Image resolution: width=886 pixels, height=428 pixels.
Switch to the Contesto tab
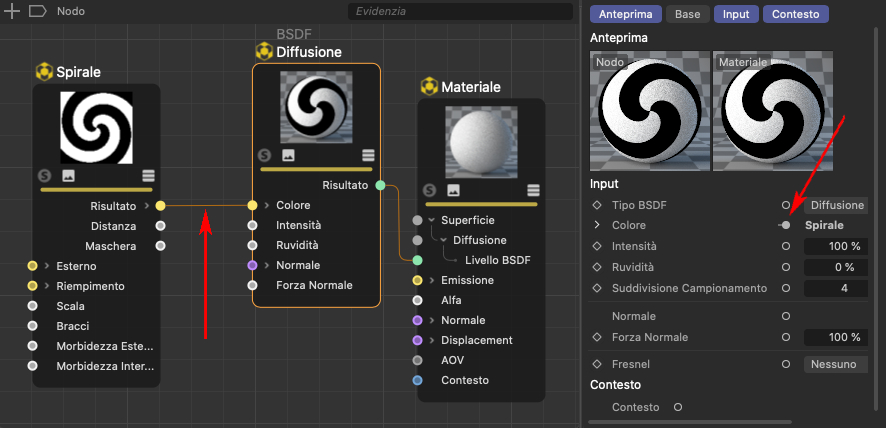pyautogui.click(x=796, y=14)
